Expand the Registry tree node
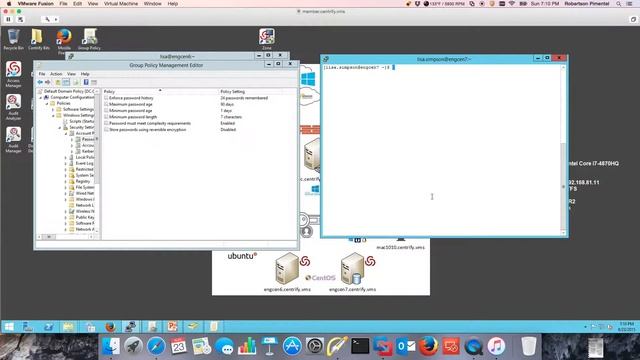The image size is (640, 360). click(66, 181)
